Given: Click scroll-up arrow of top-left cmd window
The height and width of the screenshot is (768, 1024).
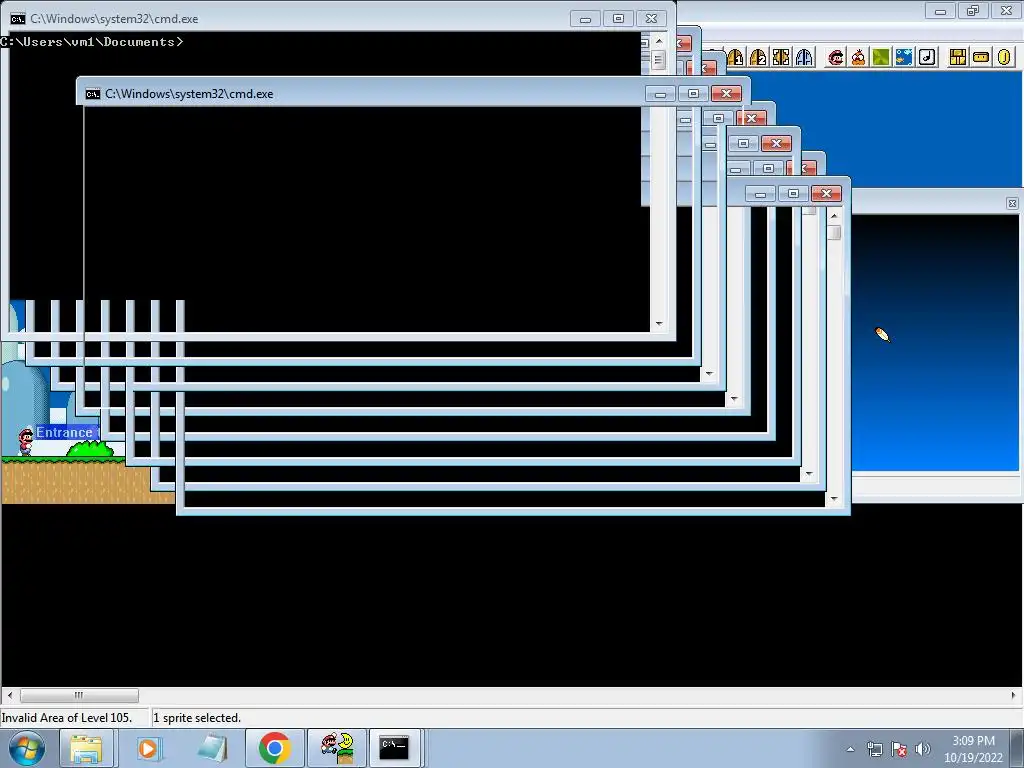Looking at the screenshot, I should point(659,41).
